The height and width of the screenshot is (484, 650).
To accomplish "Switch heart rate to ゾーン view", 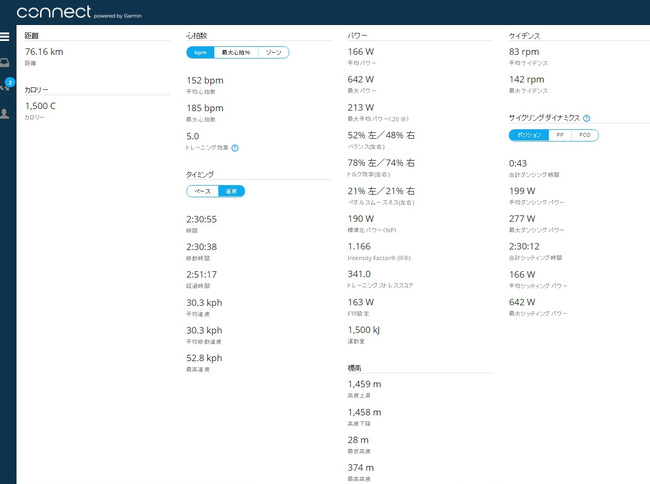I will 274,53.
